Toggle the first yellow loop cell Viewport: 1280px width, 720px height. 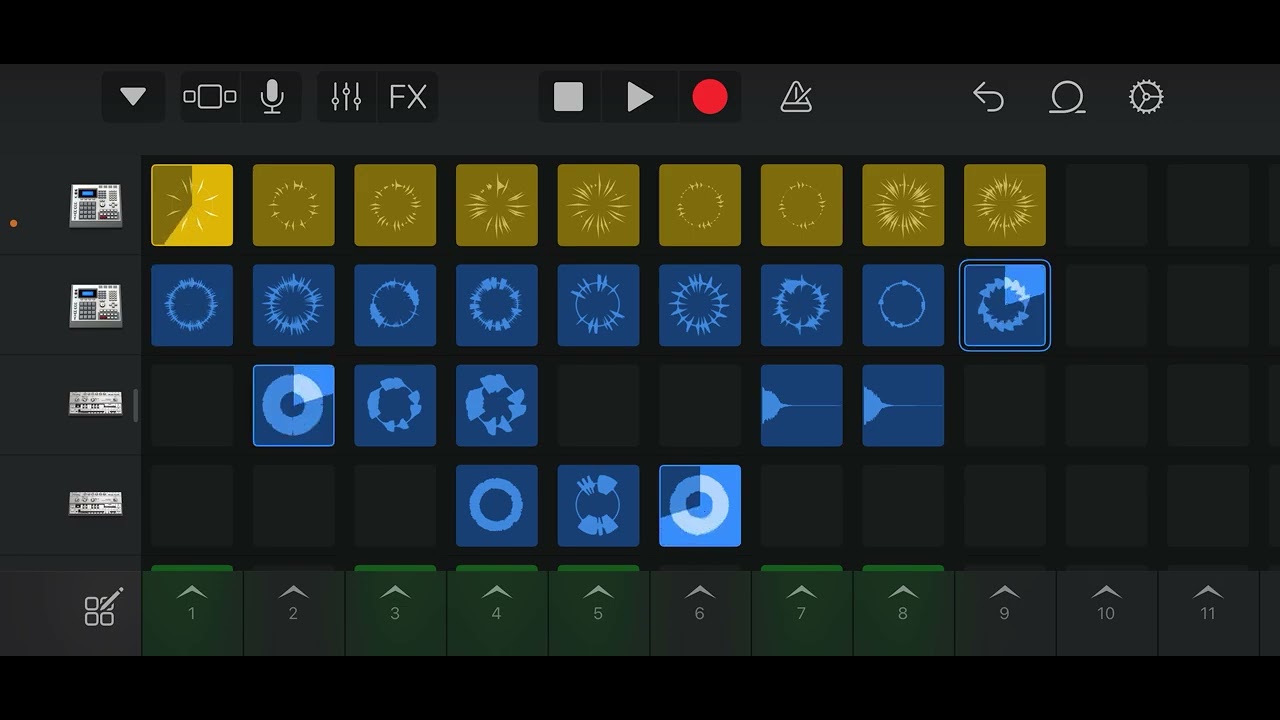point(192,205)
